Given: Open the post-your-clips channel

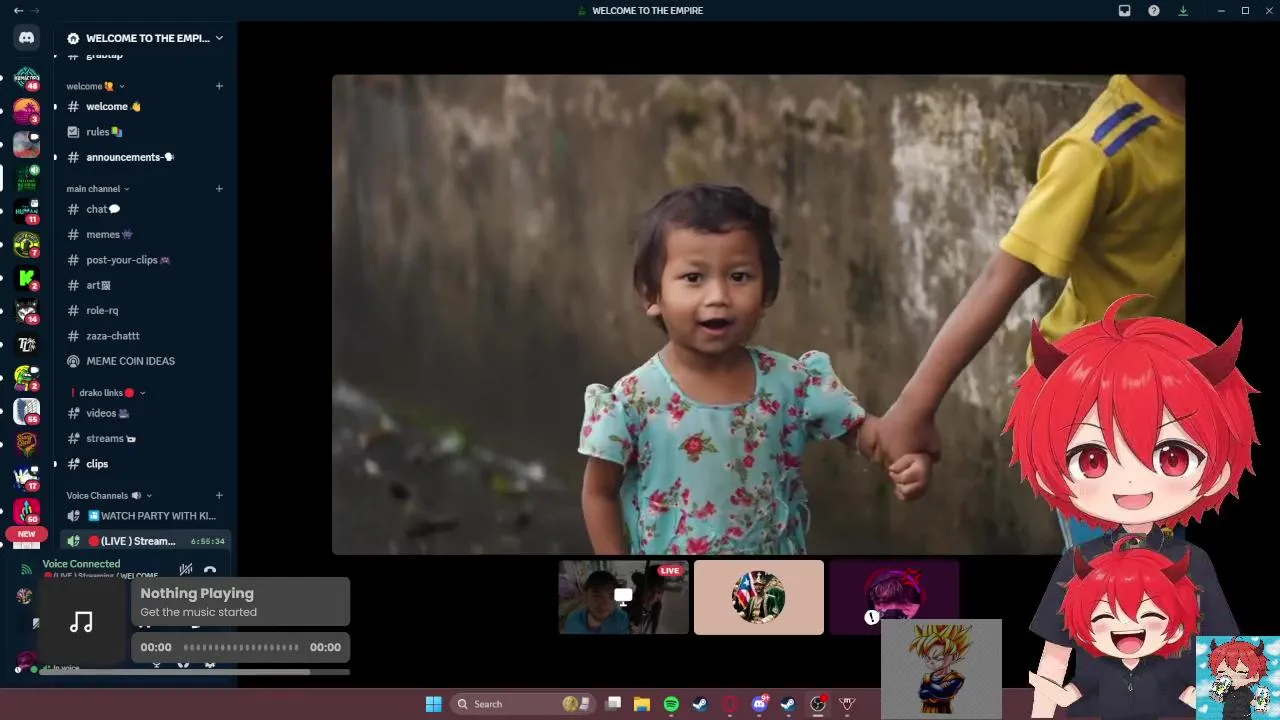Looking at the screenshot, I should pyautogui.click(x=145, y=259).
